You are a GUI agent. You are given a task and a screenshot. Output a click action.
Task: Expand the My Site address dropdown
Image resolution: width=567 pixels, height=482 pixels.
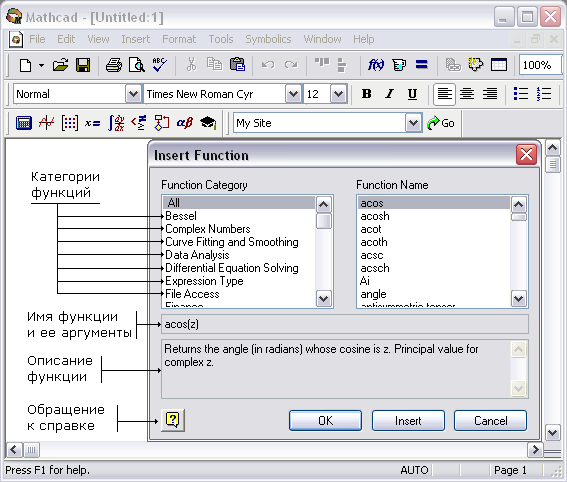click(413, 123)
